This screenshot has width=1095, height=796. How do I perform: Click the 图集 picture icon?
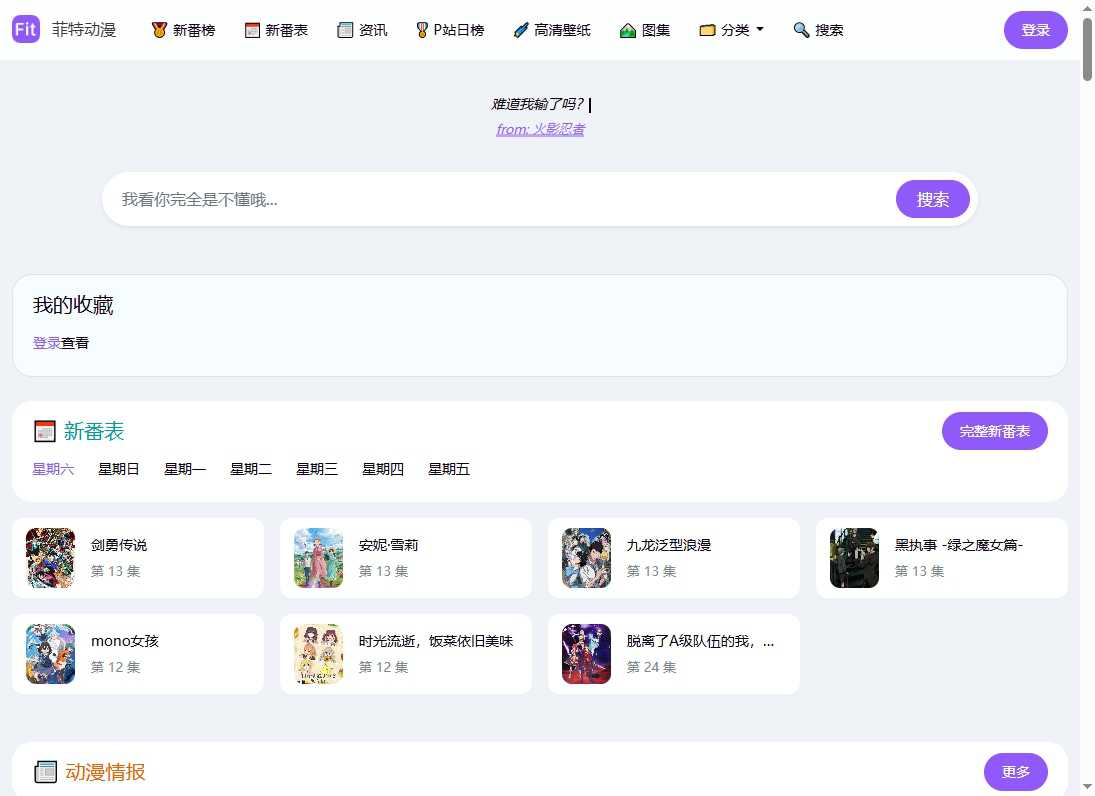(628, 30)
